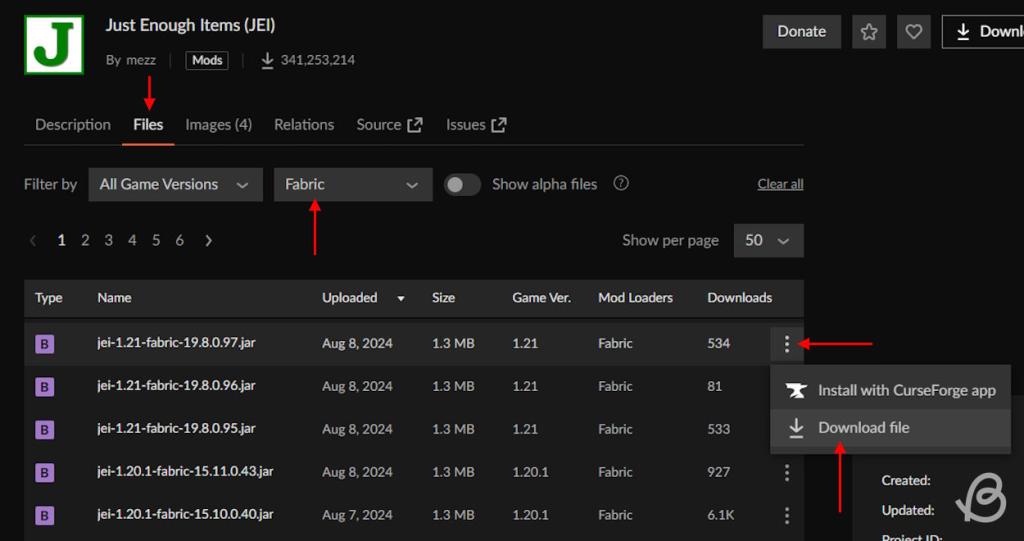Select Download file from the context menu
1024x541 pixels.
tap(863, 427)
